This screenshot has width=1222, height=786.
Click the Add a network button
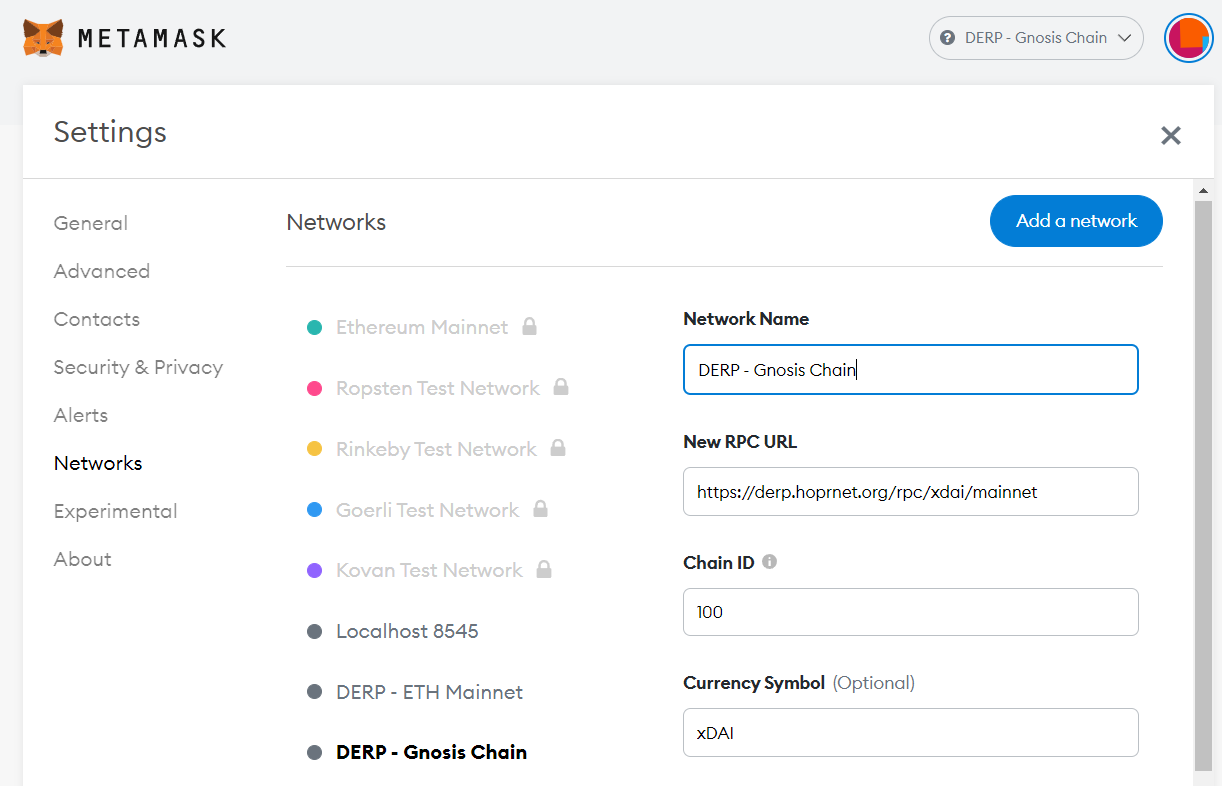1076,221
